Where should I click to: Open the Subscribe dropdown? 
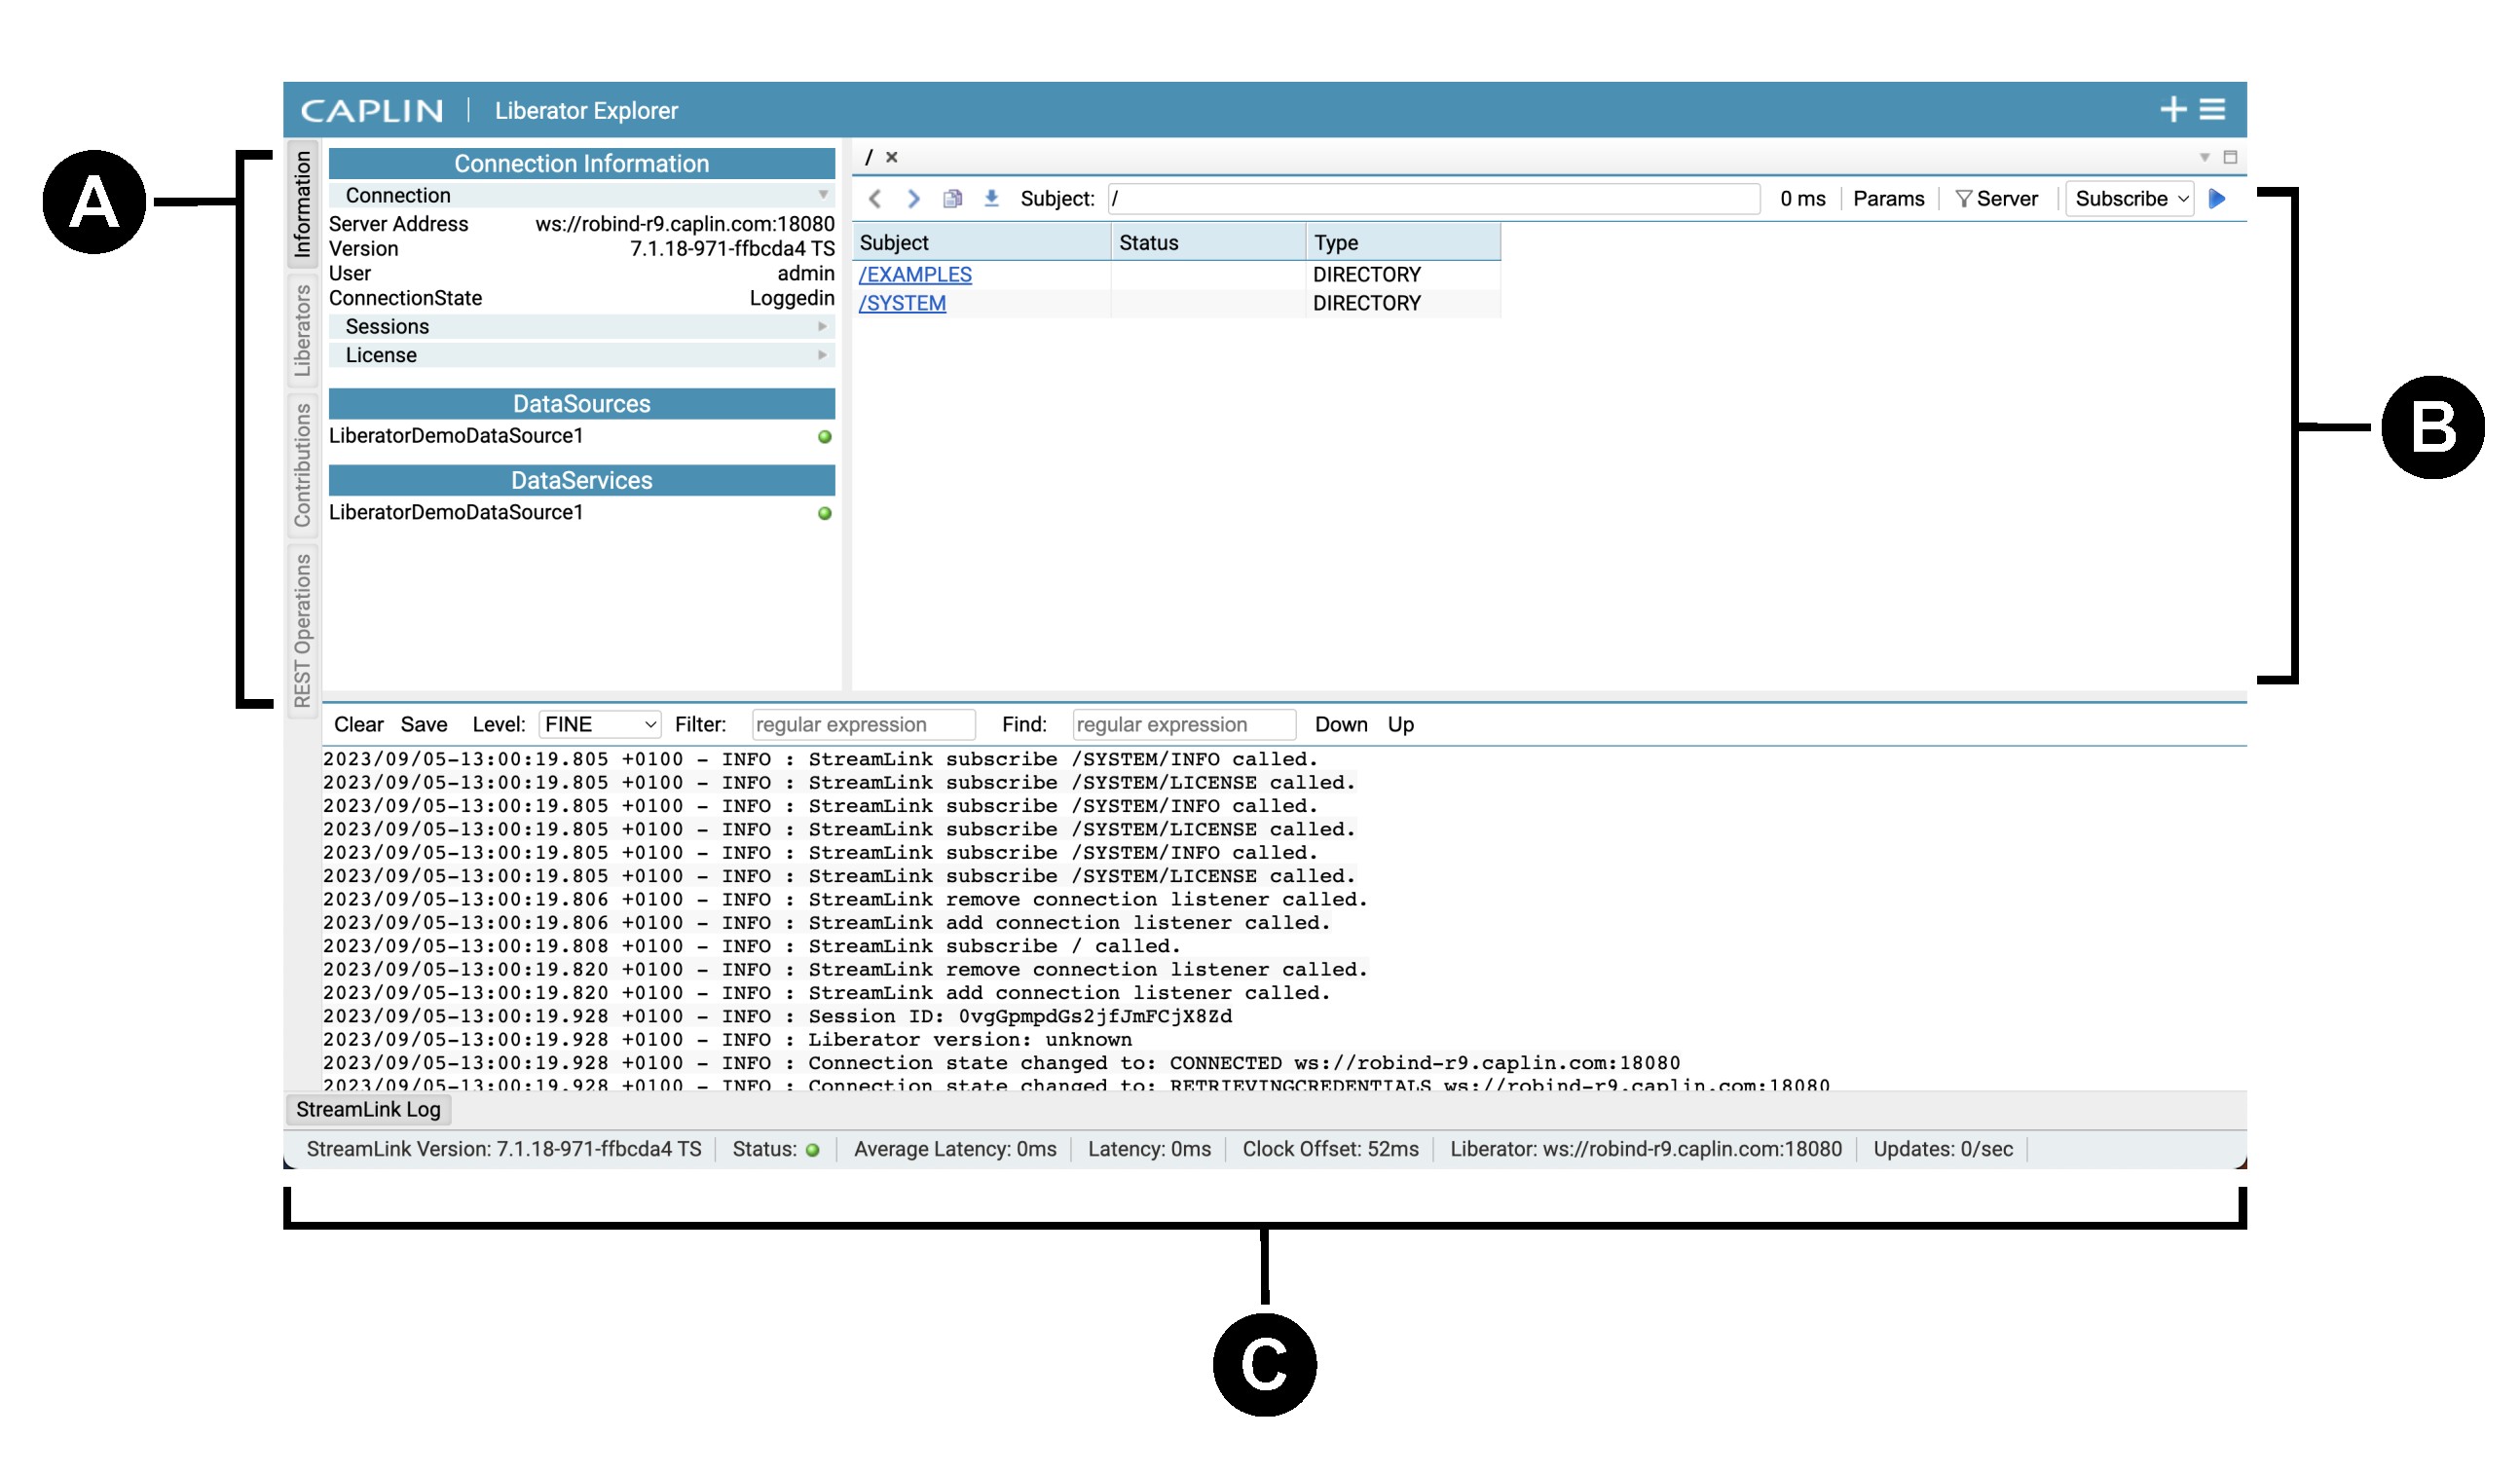(2129, 198)
